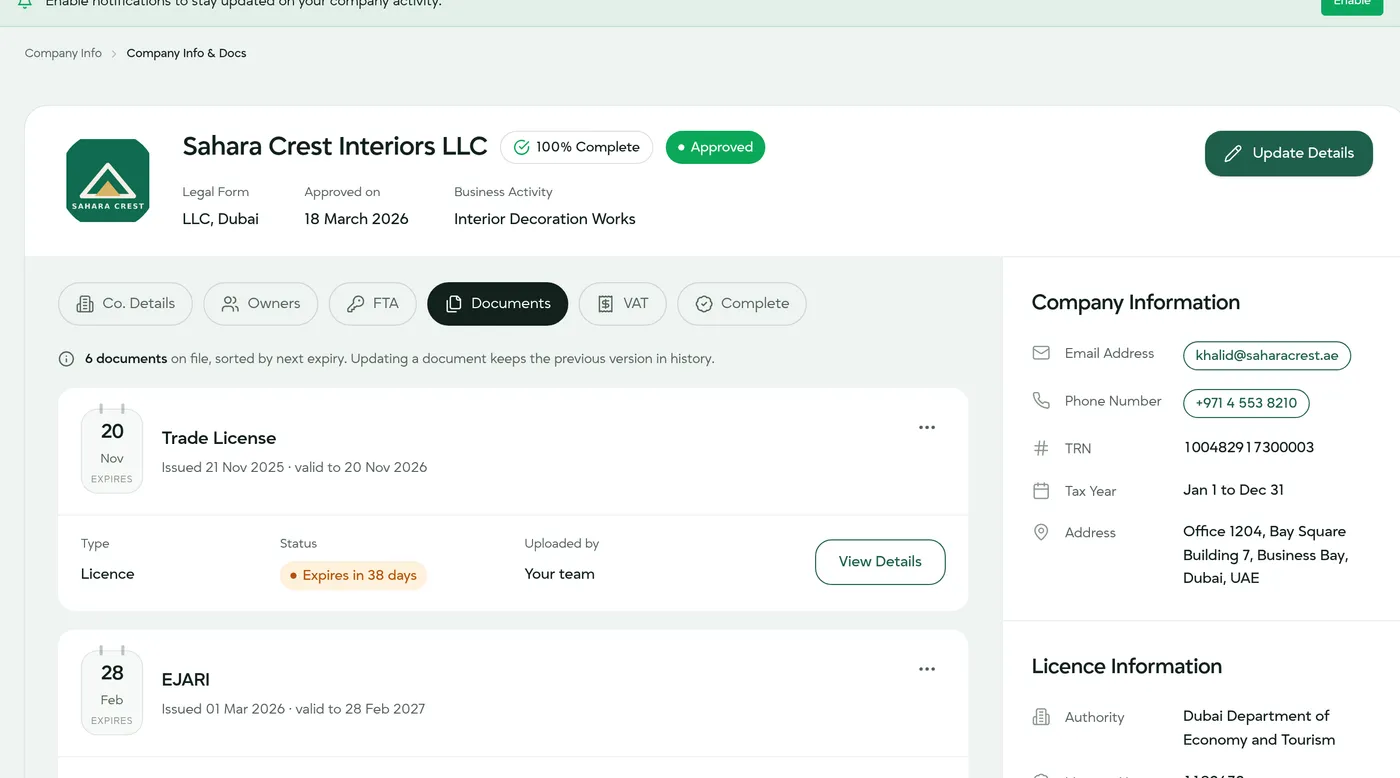1400x778 pixels.
Task: Click the khalid@saharacrest.ae email chip
Action: (x=1267, y=356)
